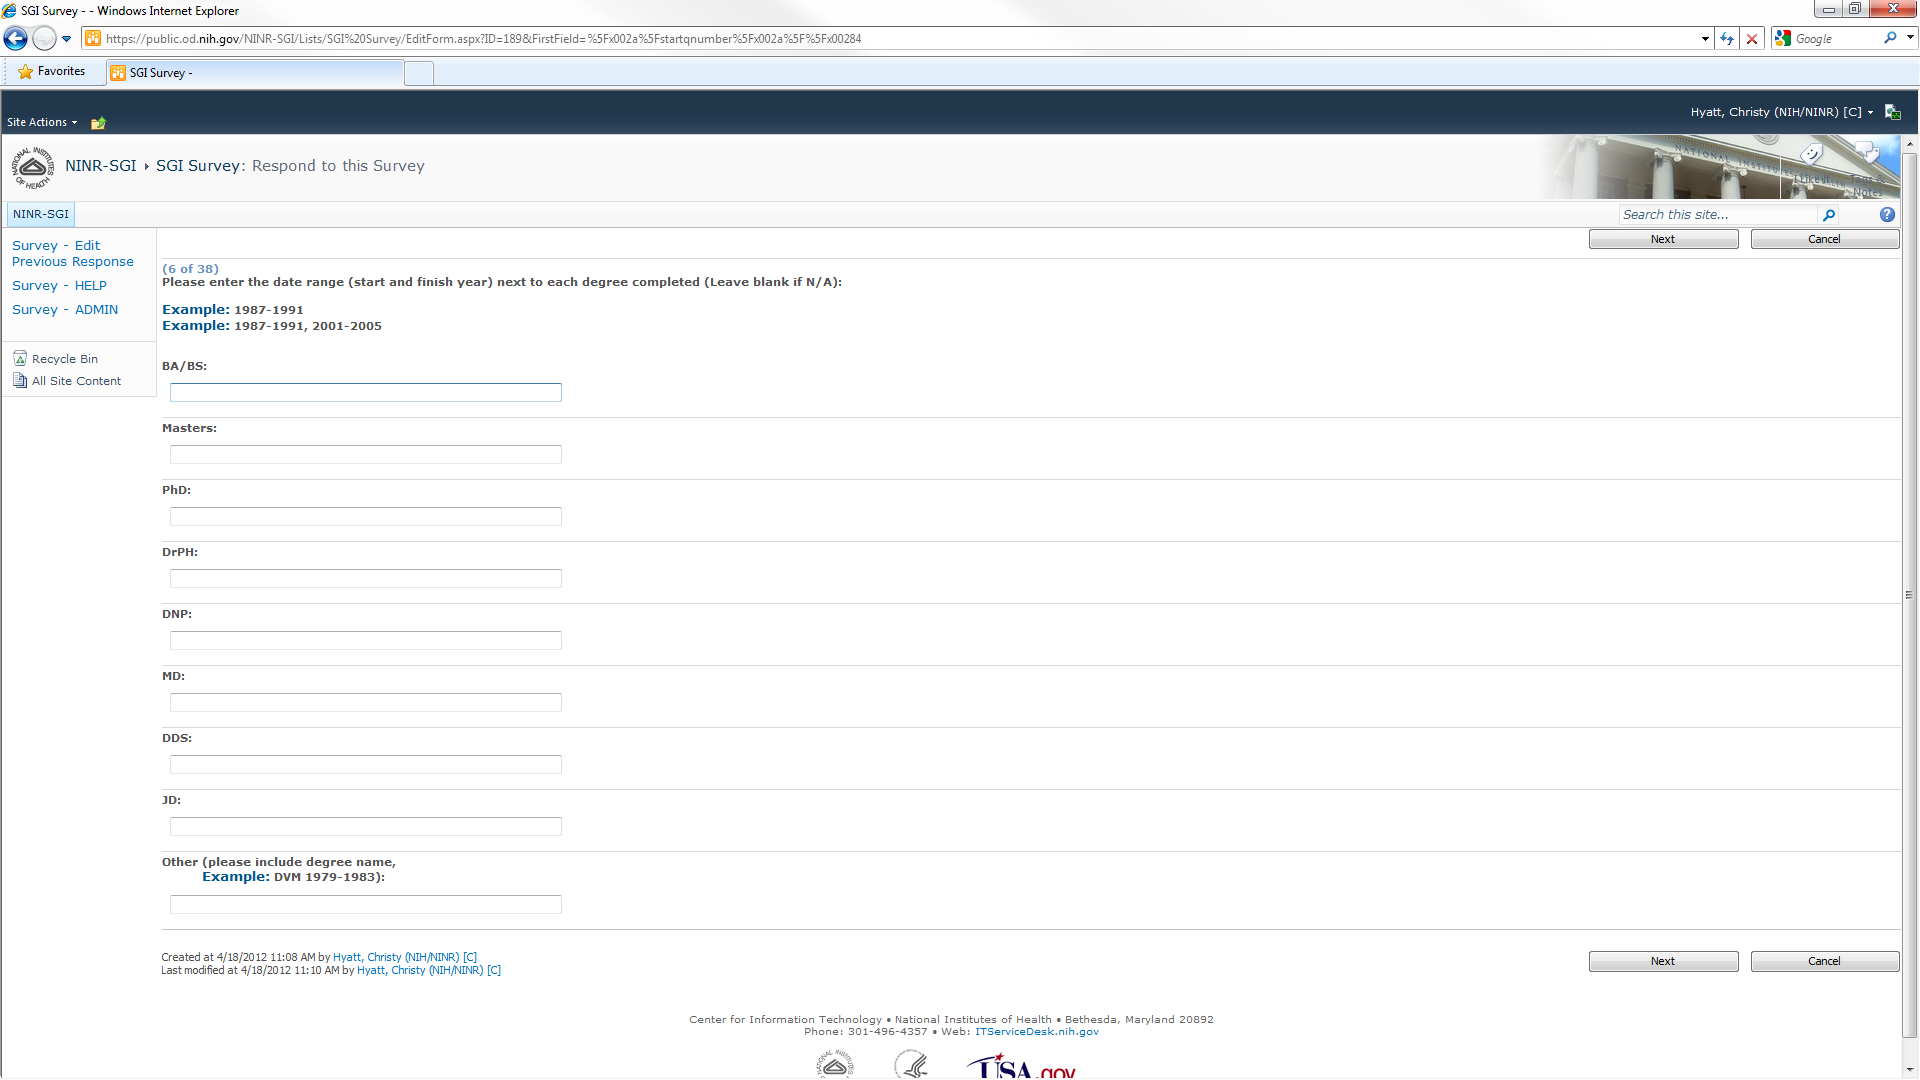Click the page vertical scrollbar thumb

click(x=1909, y=594)
